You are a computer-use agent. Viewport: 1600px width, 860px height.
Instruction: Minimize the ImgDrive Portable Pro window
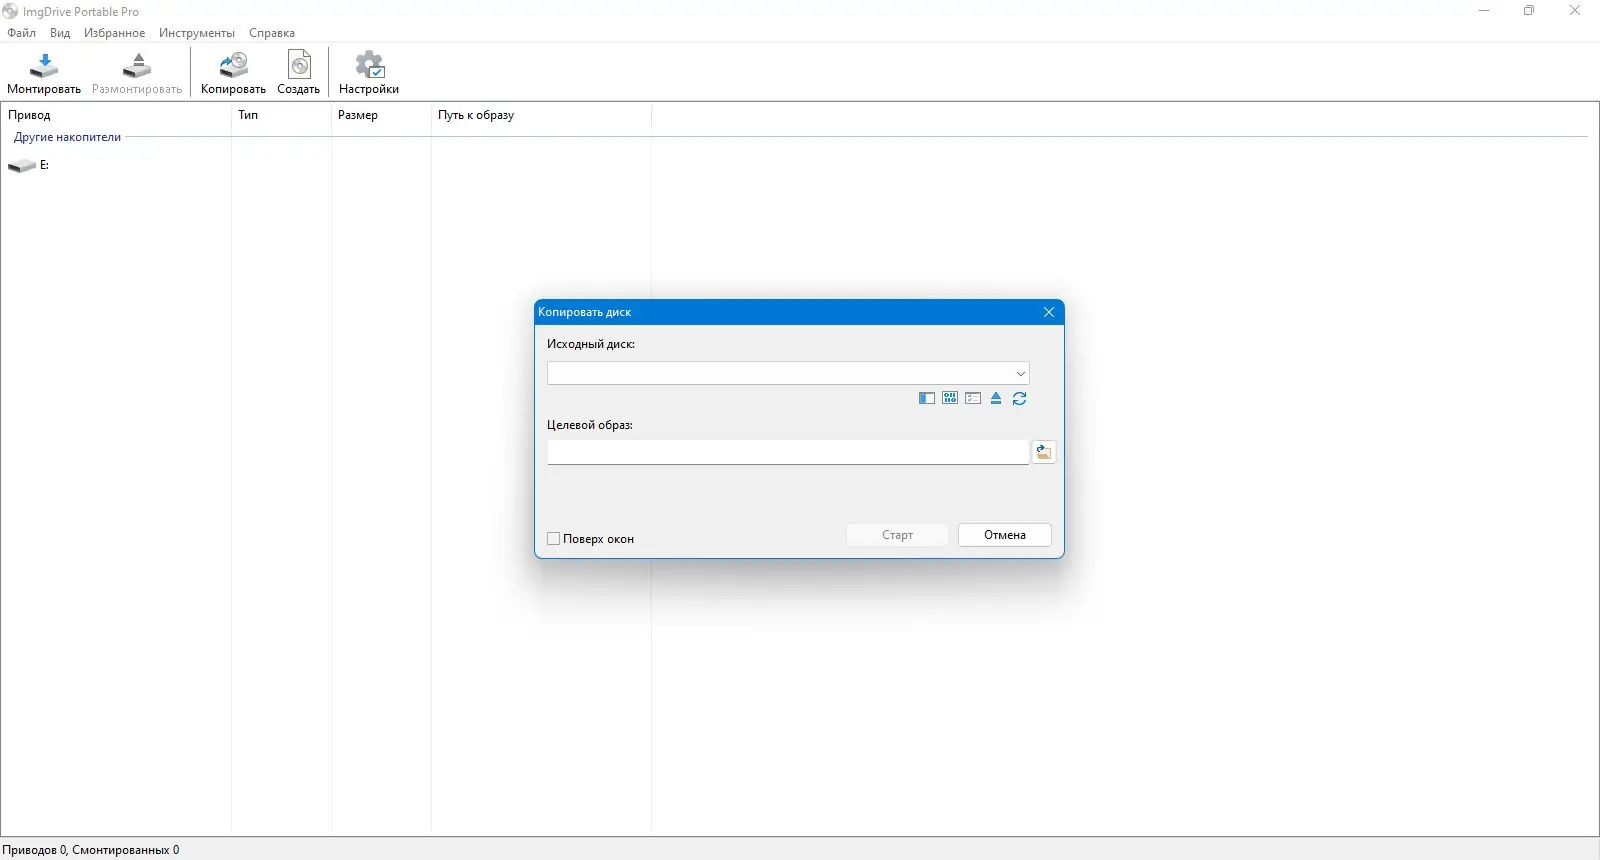(x=1484, y=11)
